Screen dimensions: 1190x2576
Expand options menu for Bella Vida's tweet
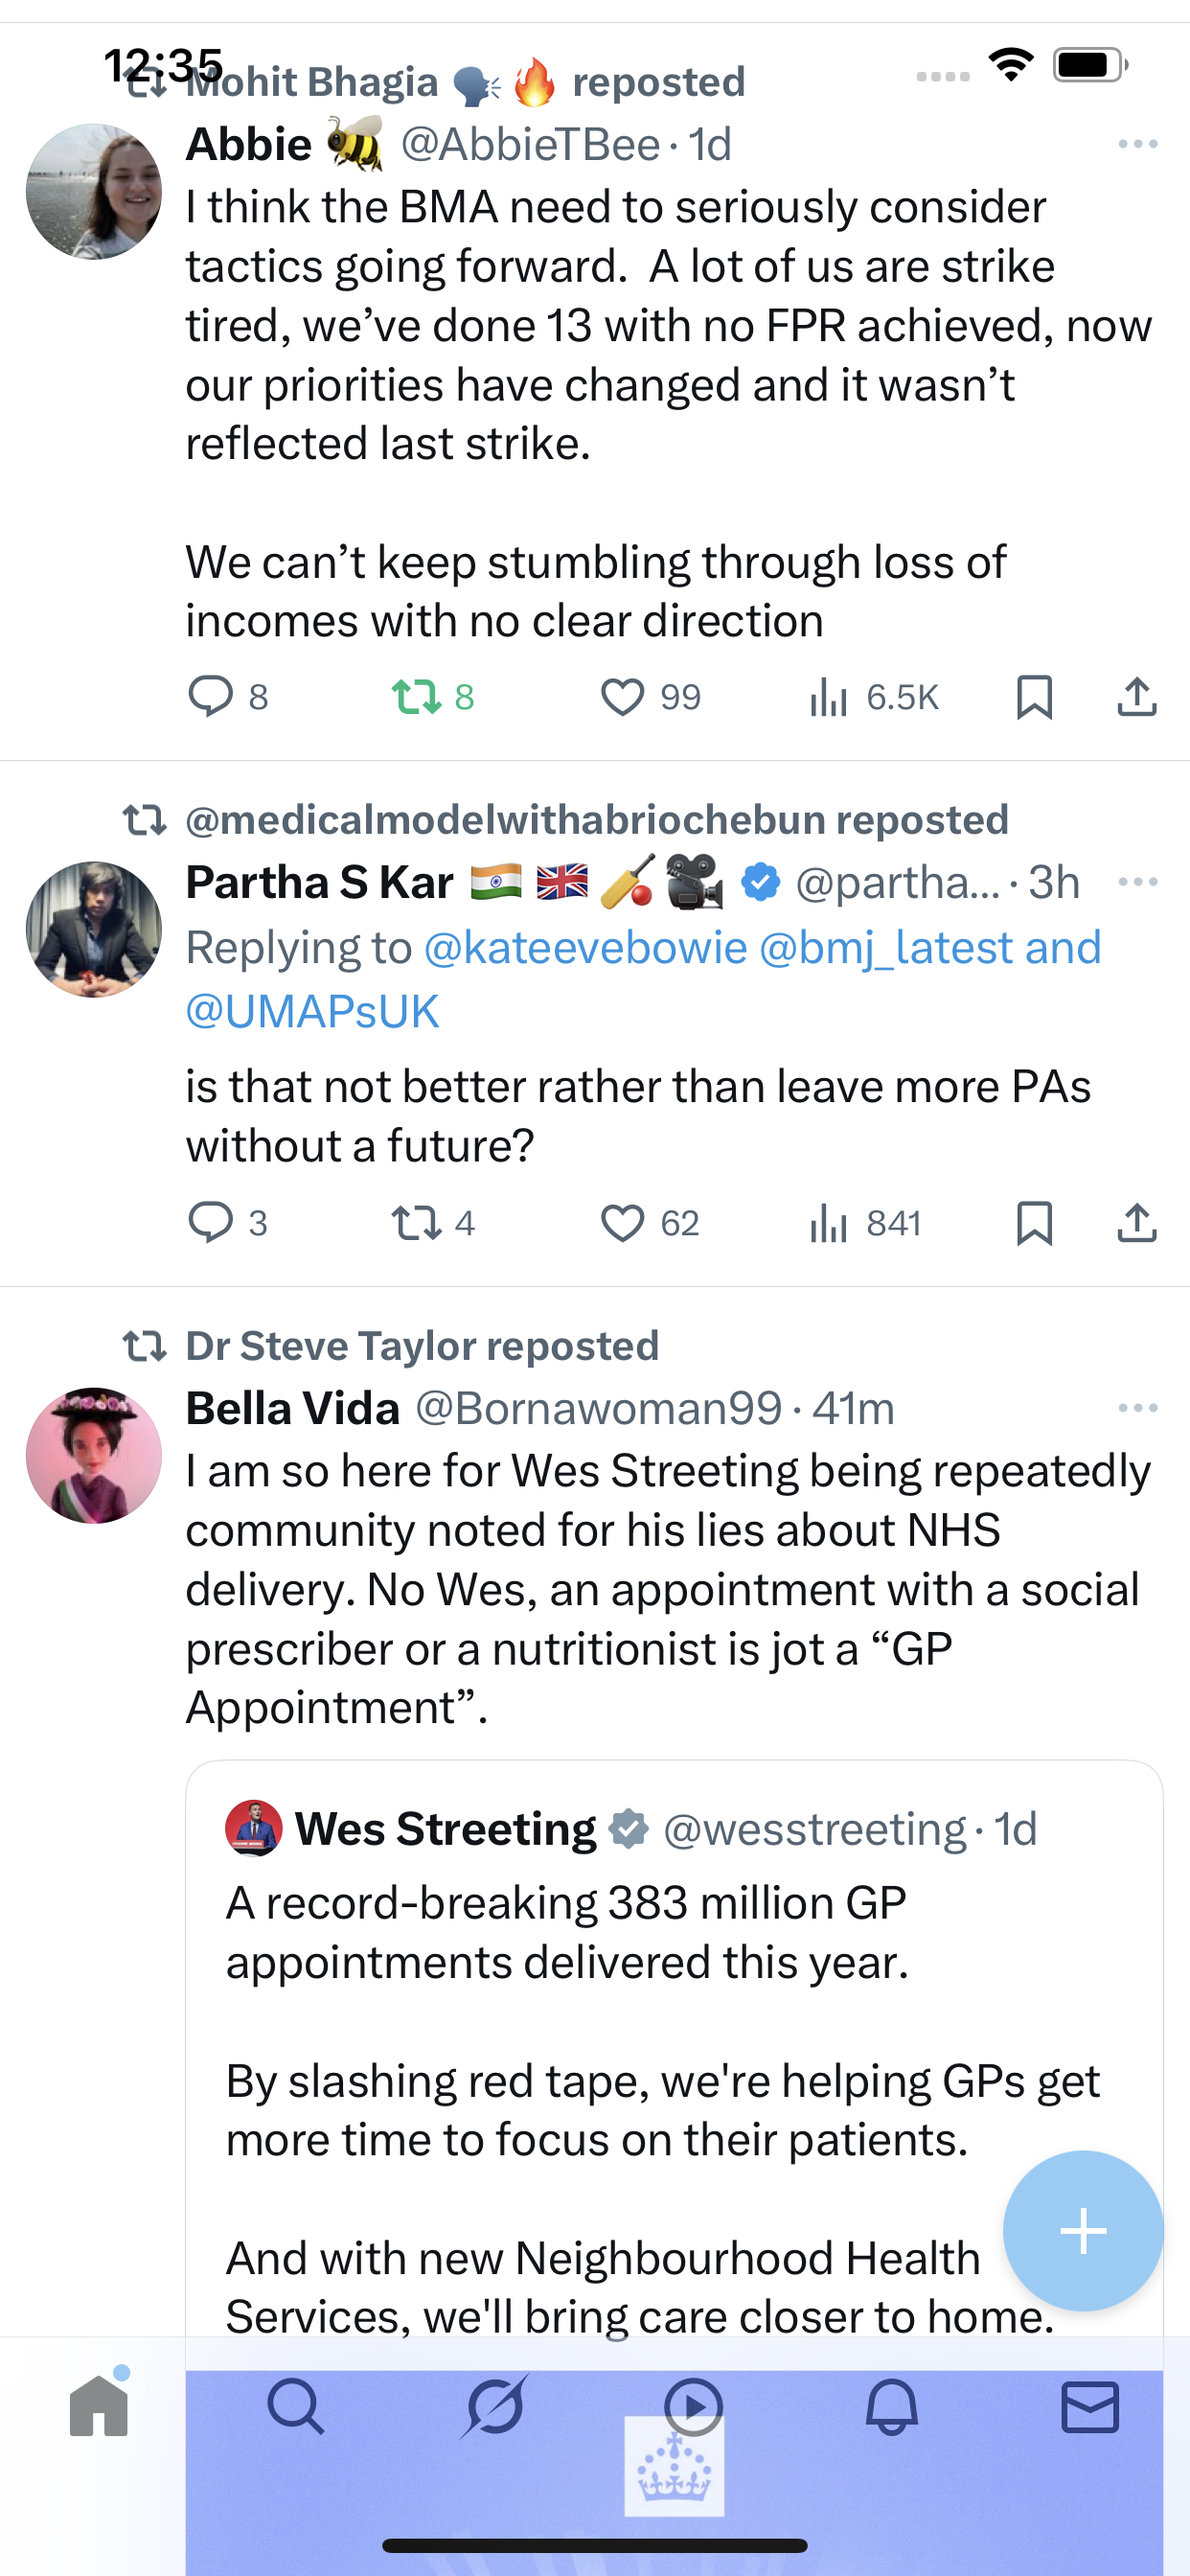(1137, 1408)
